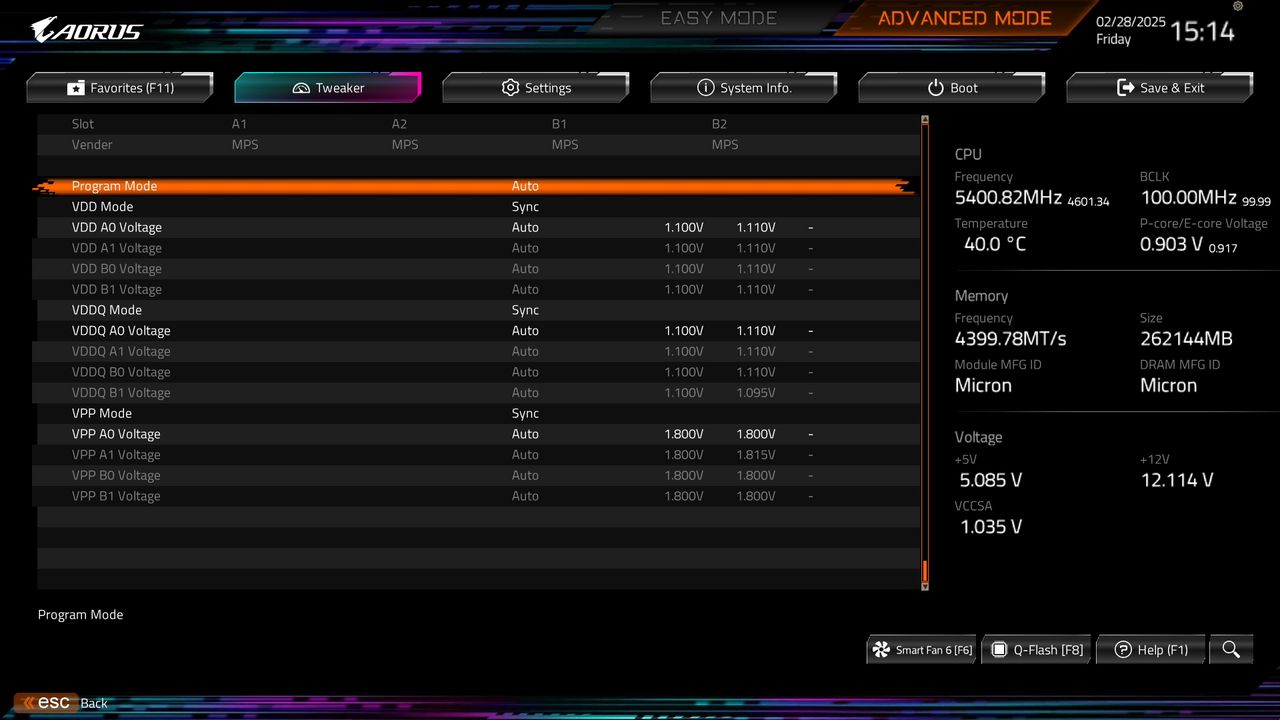Click the Slot header label
This screenshot has width=1280, height=720.
(x=83, y=124)
